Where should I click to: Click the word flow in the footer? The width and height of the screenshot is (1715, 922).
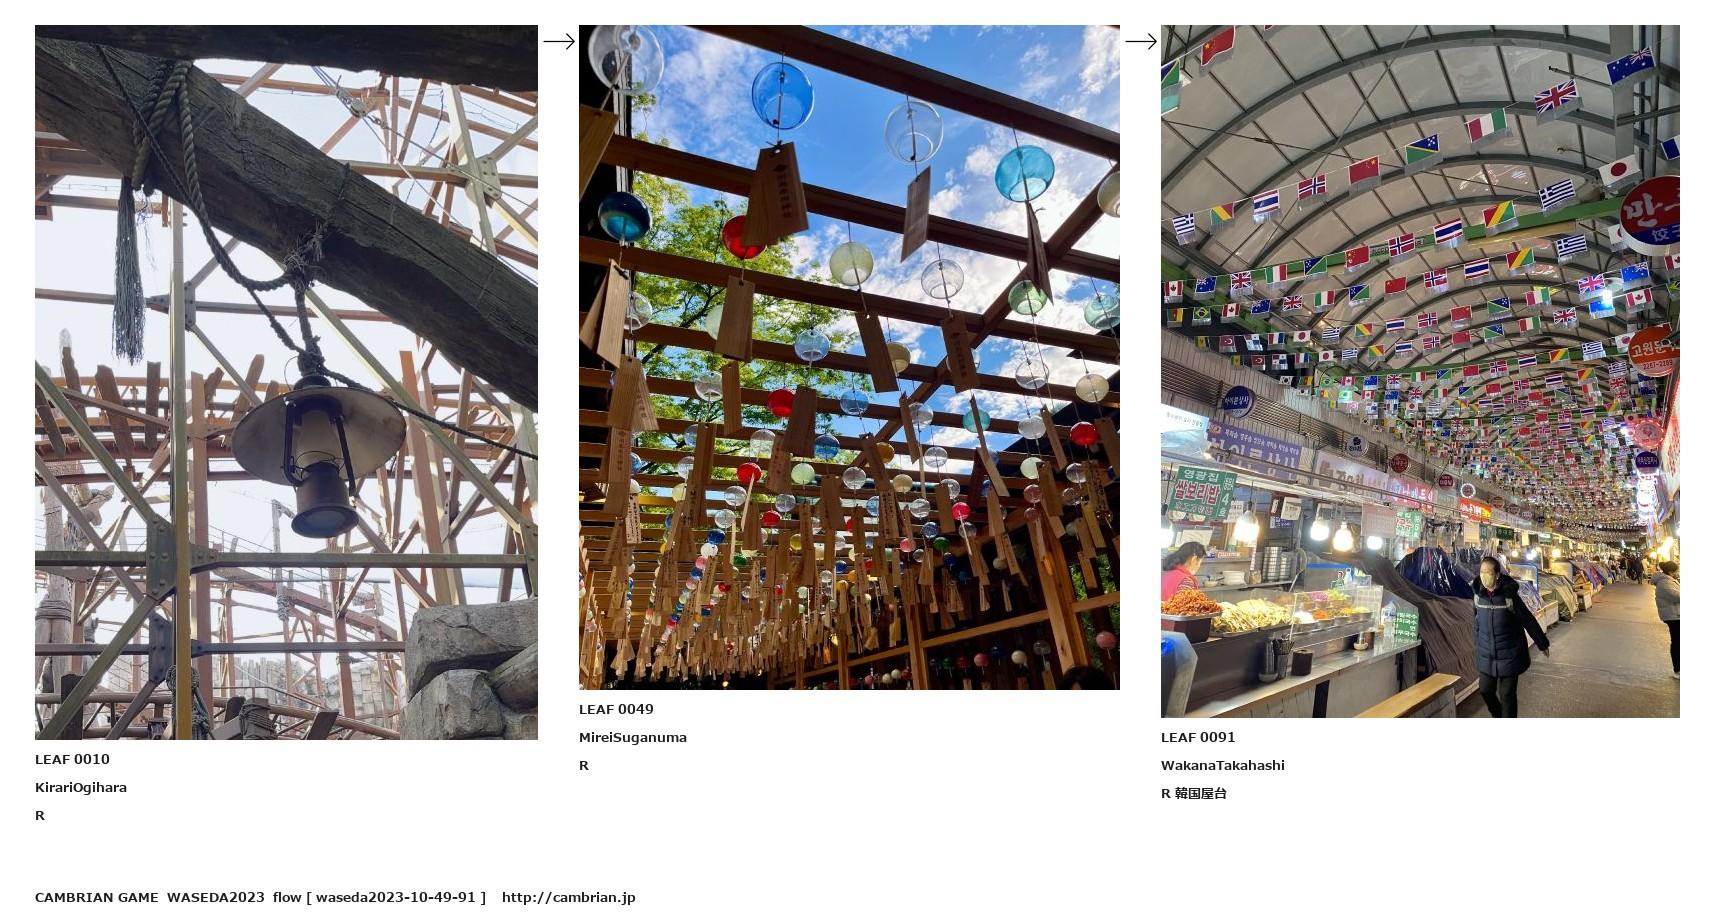[287, 897]
